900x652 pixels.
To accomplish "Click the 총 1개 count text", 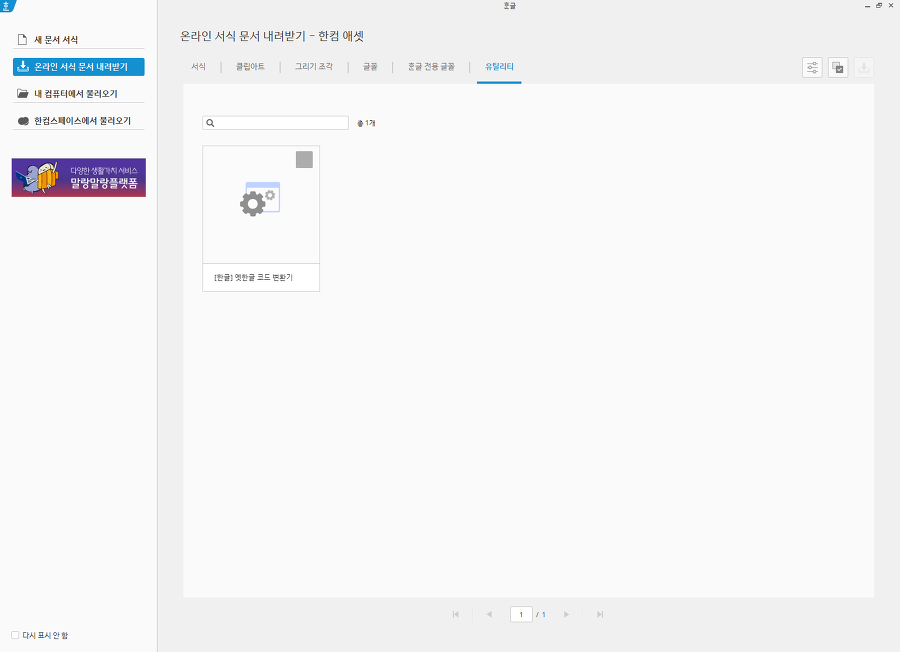I will click(366, 123).
